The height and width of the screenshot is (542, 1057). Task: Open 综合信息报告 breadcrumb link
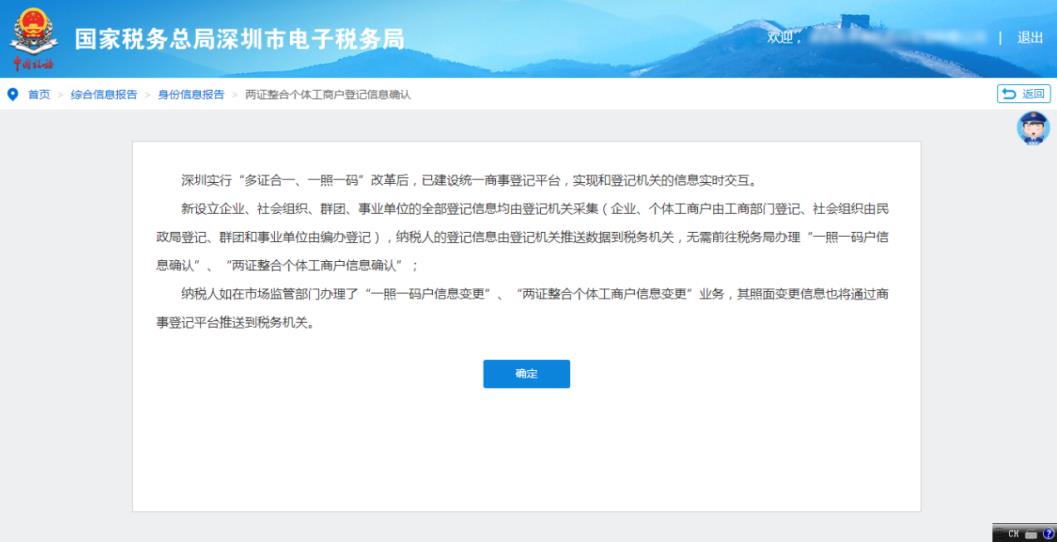[104, 94]
